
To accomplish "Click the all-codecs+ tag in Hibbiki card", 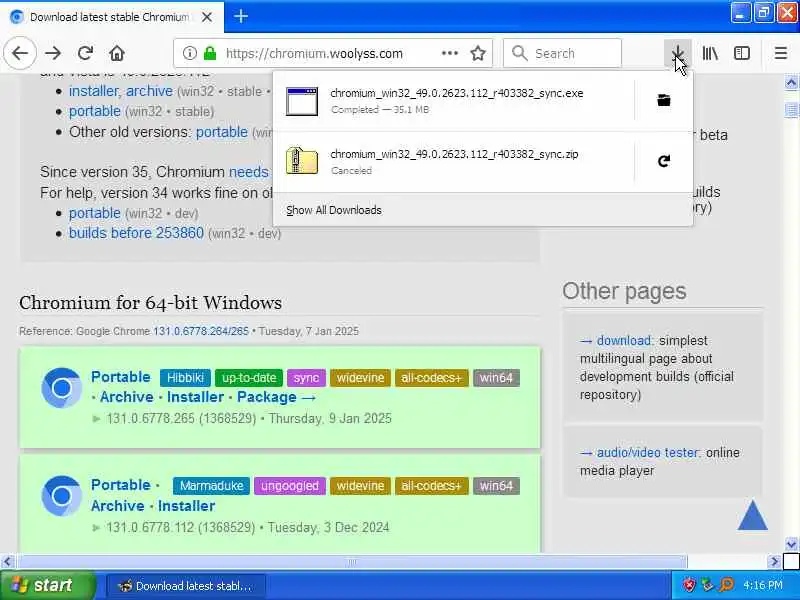I will [431, 378].
